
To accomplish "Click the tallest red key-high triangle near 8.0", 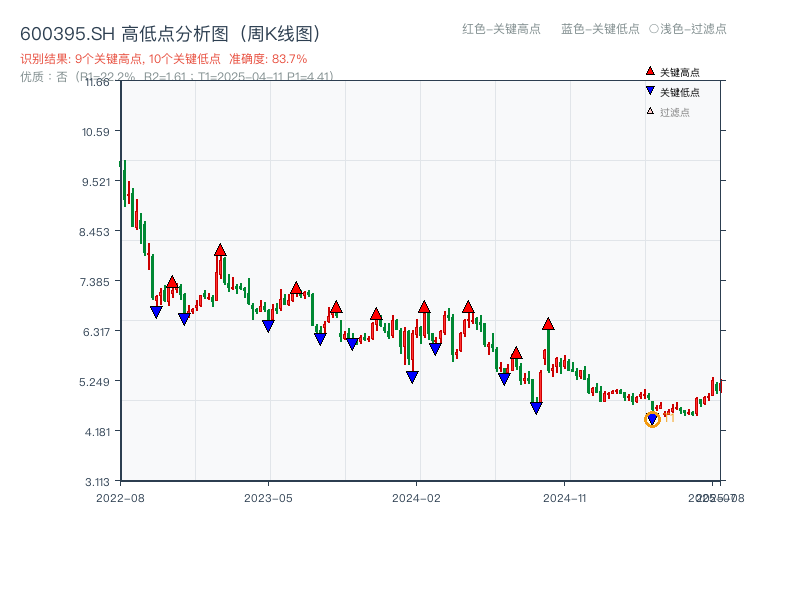I will tap(220, 250).
